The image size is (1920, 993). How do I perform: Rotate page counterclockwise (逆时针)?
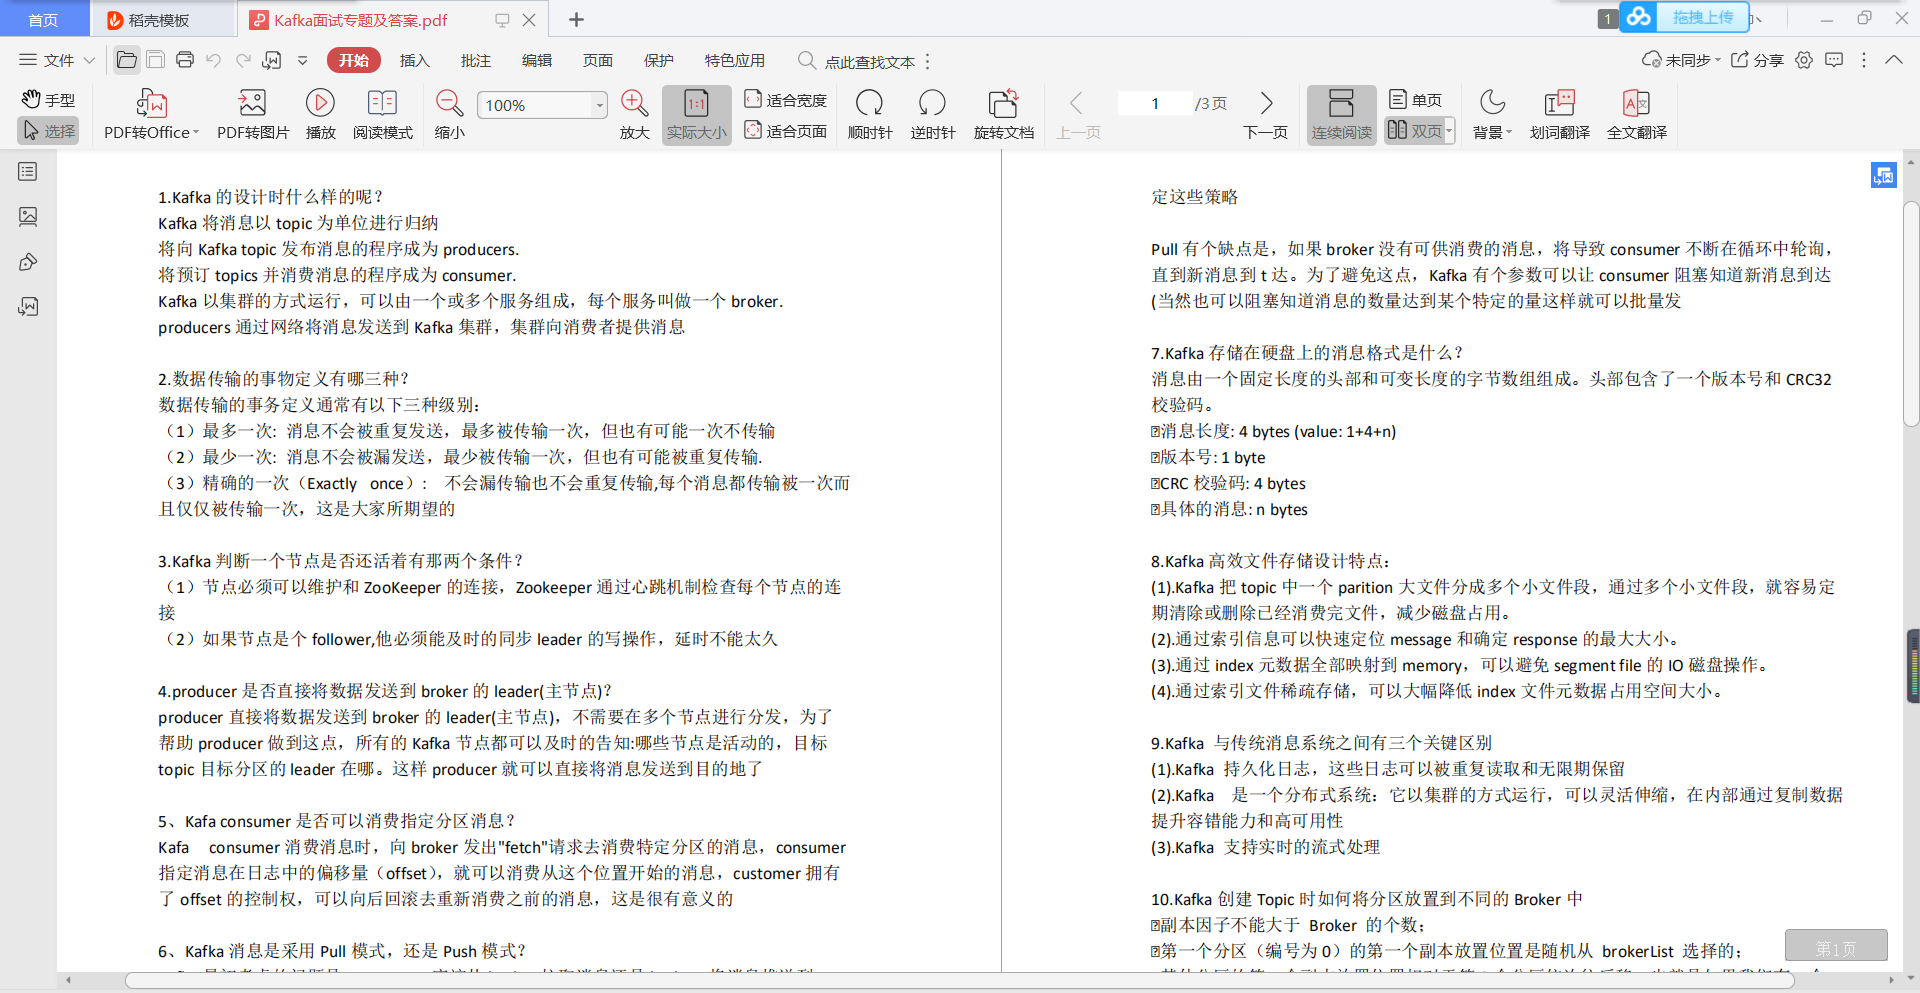pyautogui.click(x=933, y=115)
